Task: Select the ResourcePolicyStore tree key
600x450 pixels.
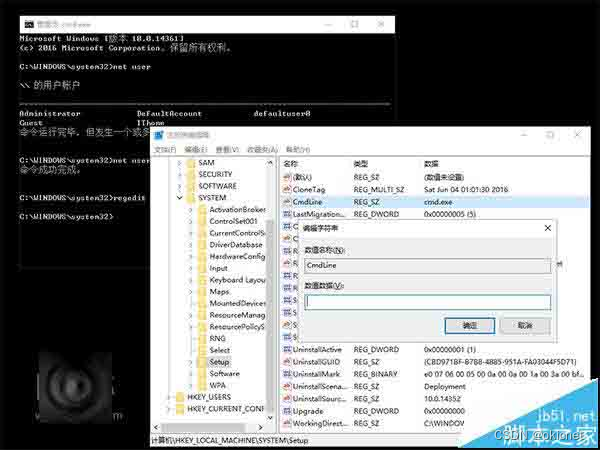Action: point(237,327)
